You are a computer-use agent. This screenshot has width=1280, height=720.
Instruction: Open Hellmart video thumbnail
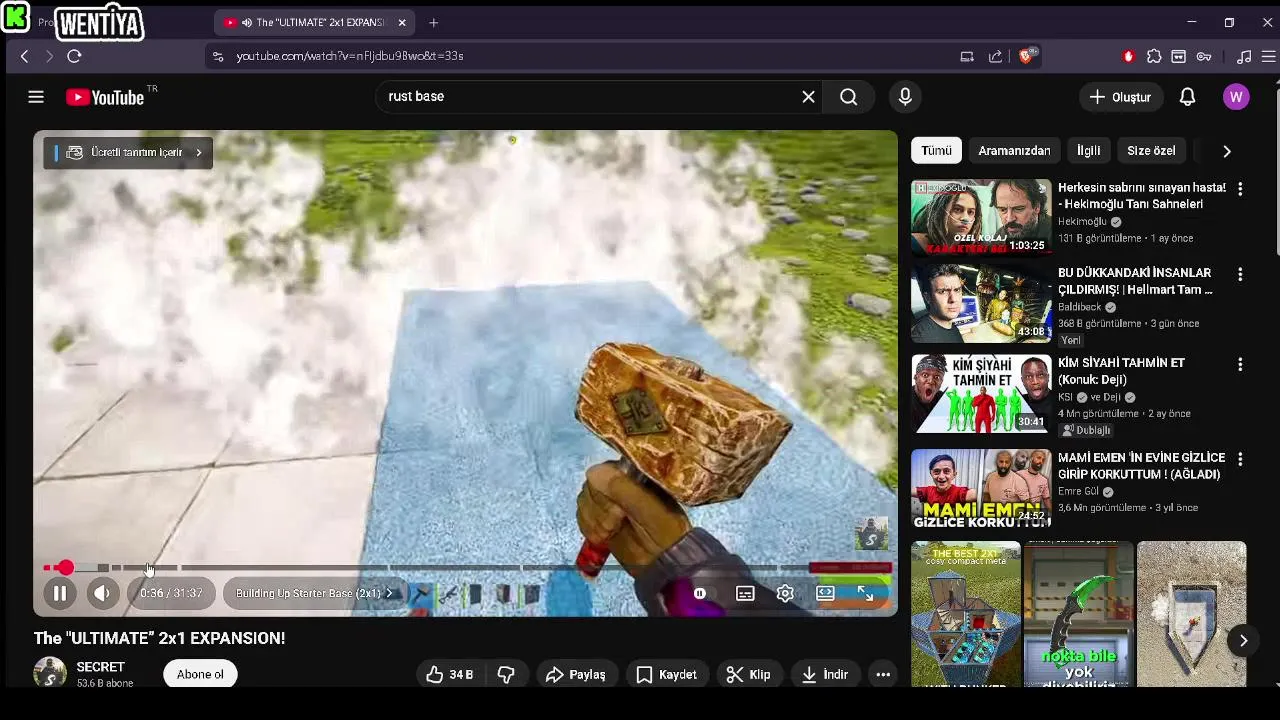tap(981, 304)
